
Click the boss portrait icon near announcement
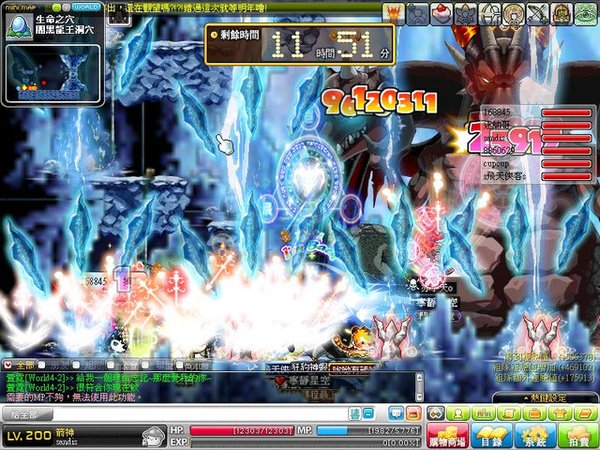coord(119,15)
